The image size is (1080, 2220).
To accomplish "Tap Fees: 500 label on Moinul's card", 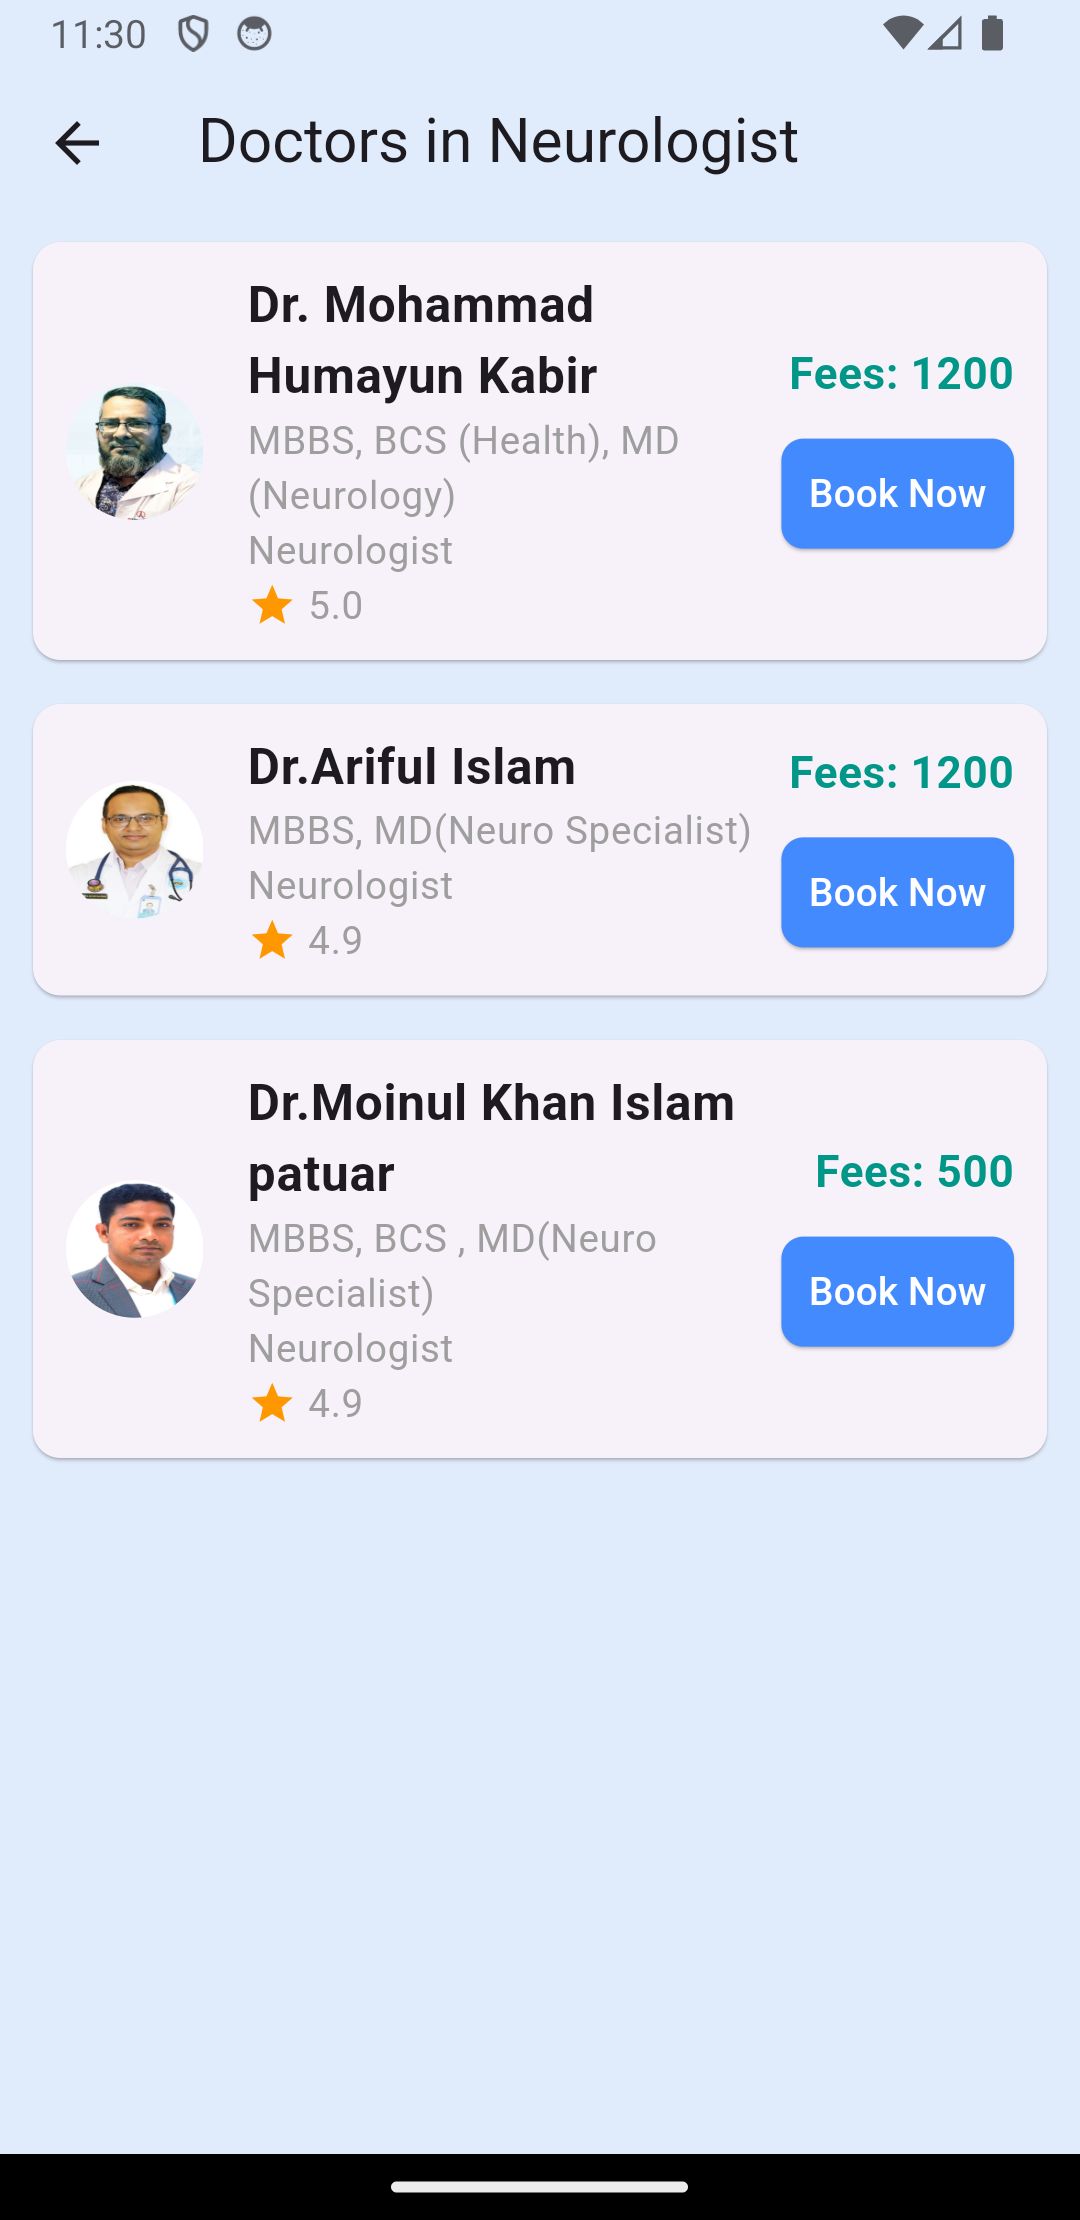I will (914, 1171).
